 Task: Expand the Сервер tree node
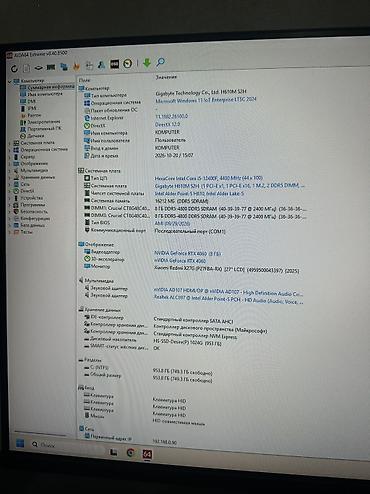(10, 157)
